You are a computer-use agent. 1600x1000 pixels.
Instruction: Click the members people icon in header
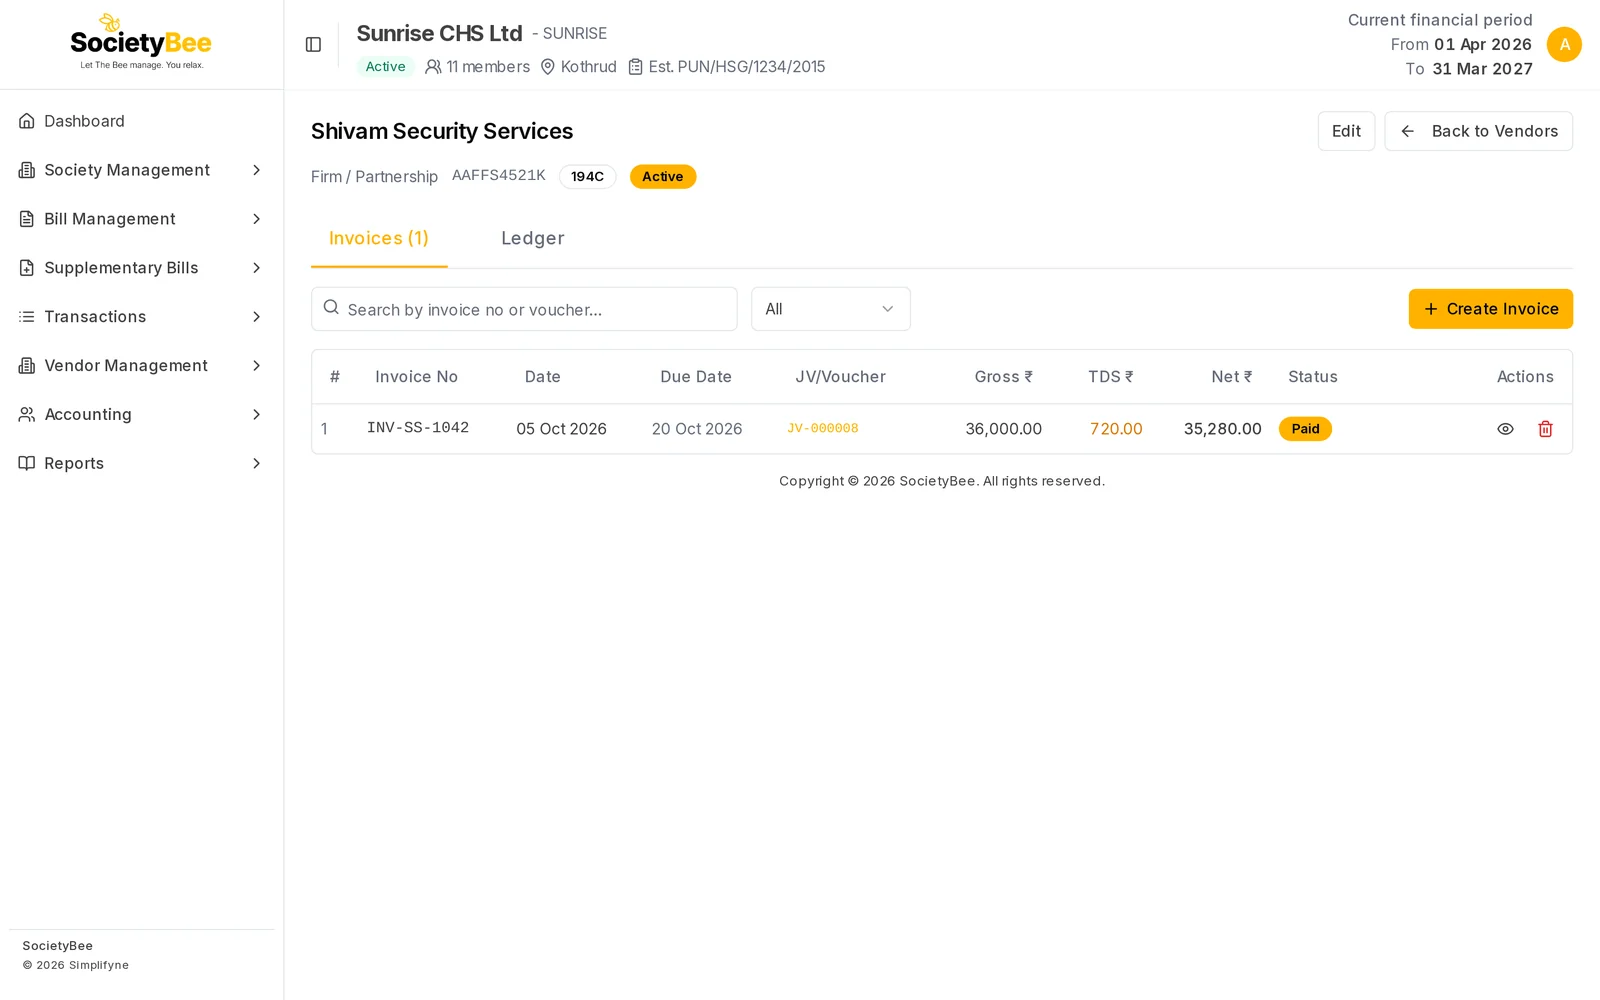tap(433, 67)
